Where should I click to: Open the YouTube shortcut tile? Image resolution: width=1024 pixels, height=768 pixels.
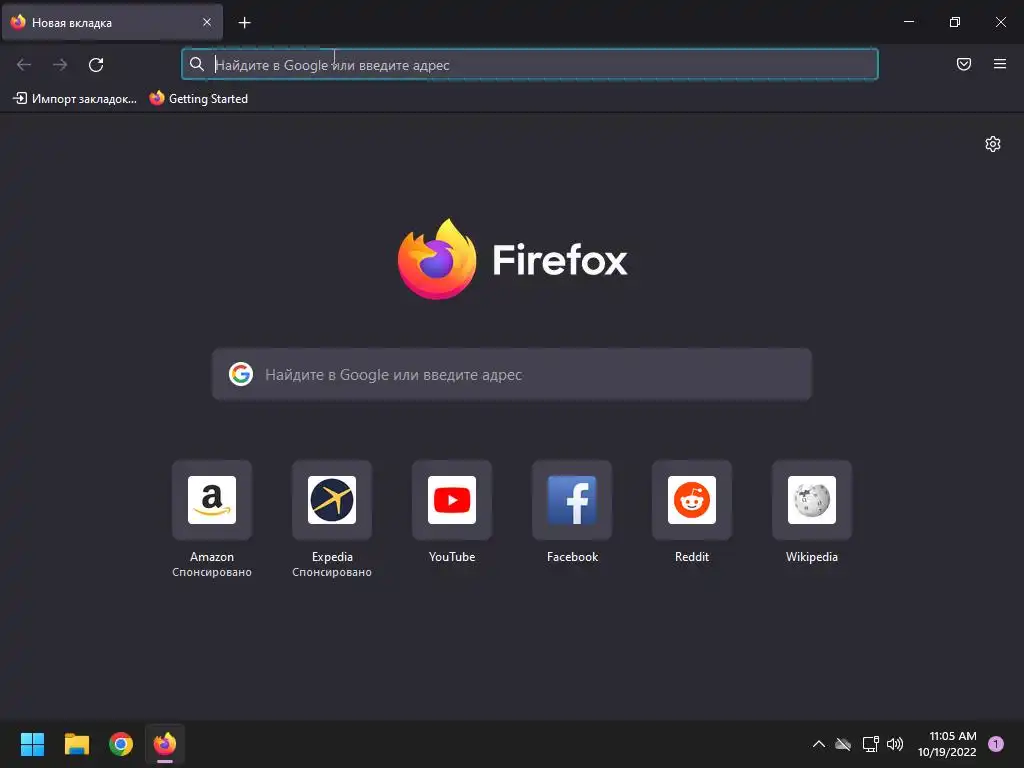[452, 500]
